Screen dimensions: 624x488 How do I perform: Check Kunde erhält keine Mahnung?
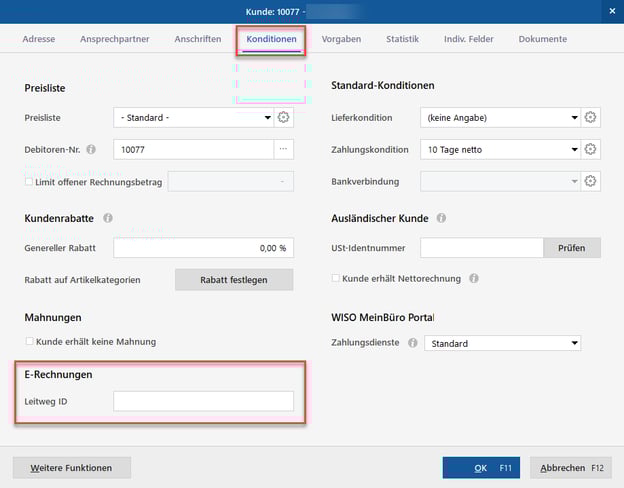tap(29, 342)
